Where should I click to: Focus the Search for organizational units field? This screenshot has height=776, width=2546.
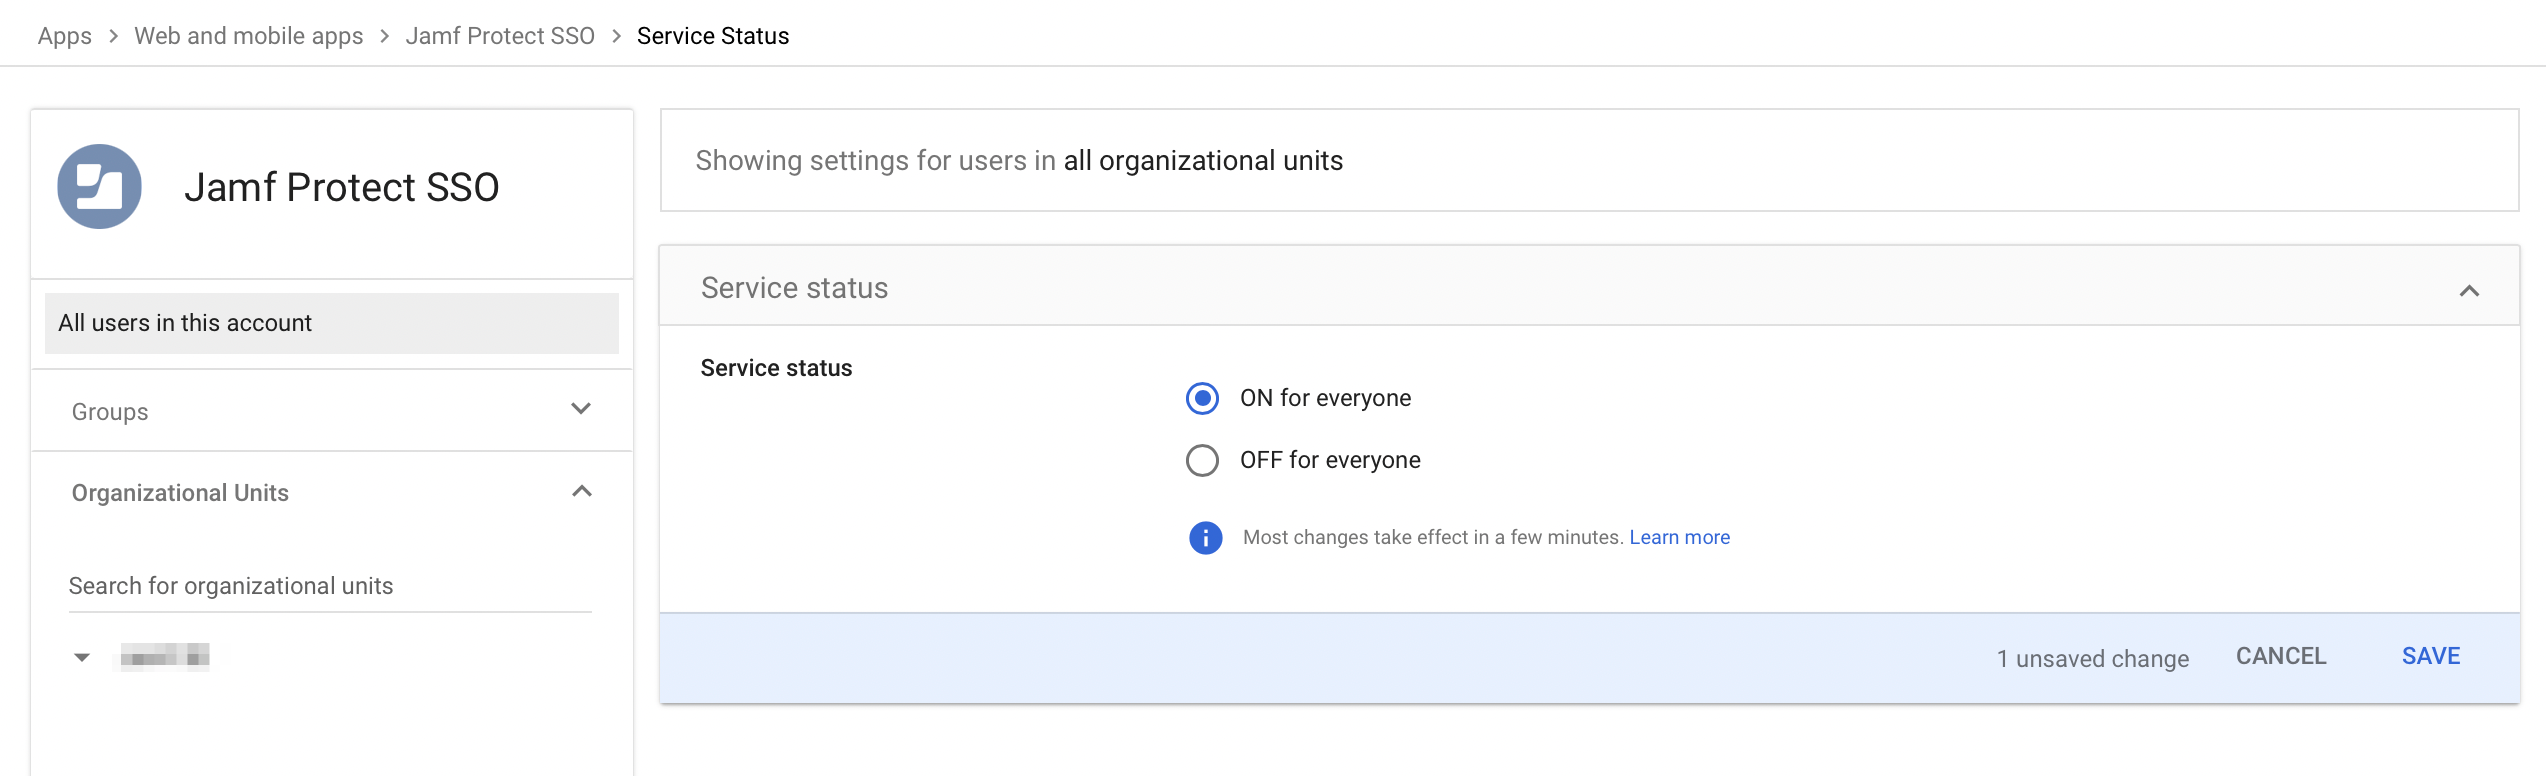pyautogui.click(x=330, y=586)
